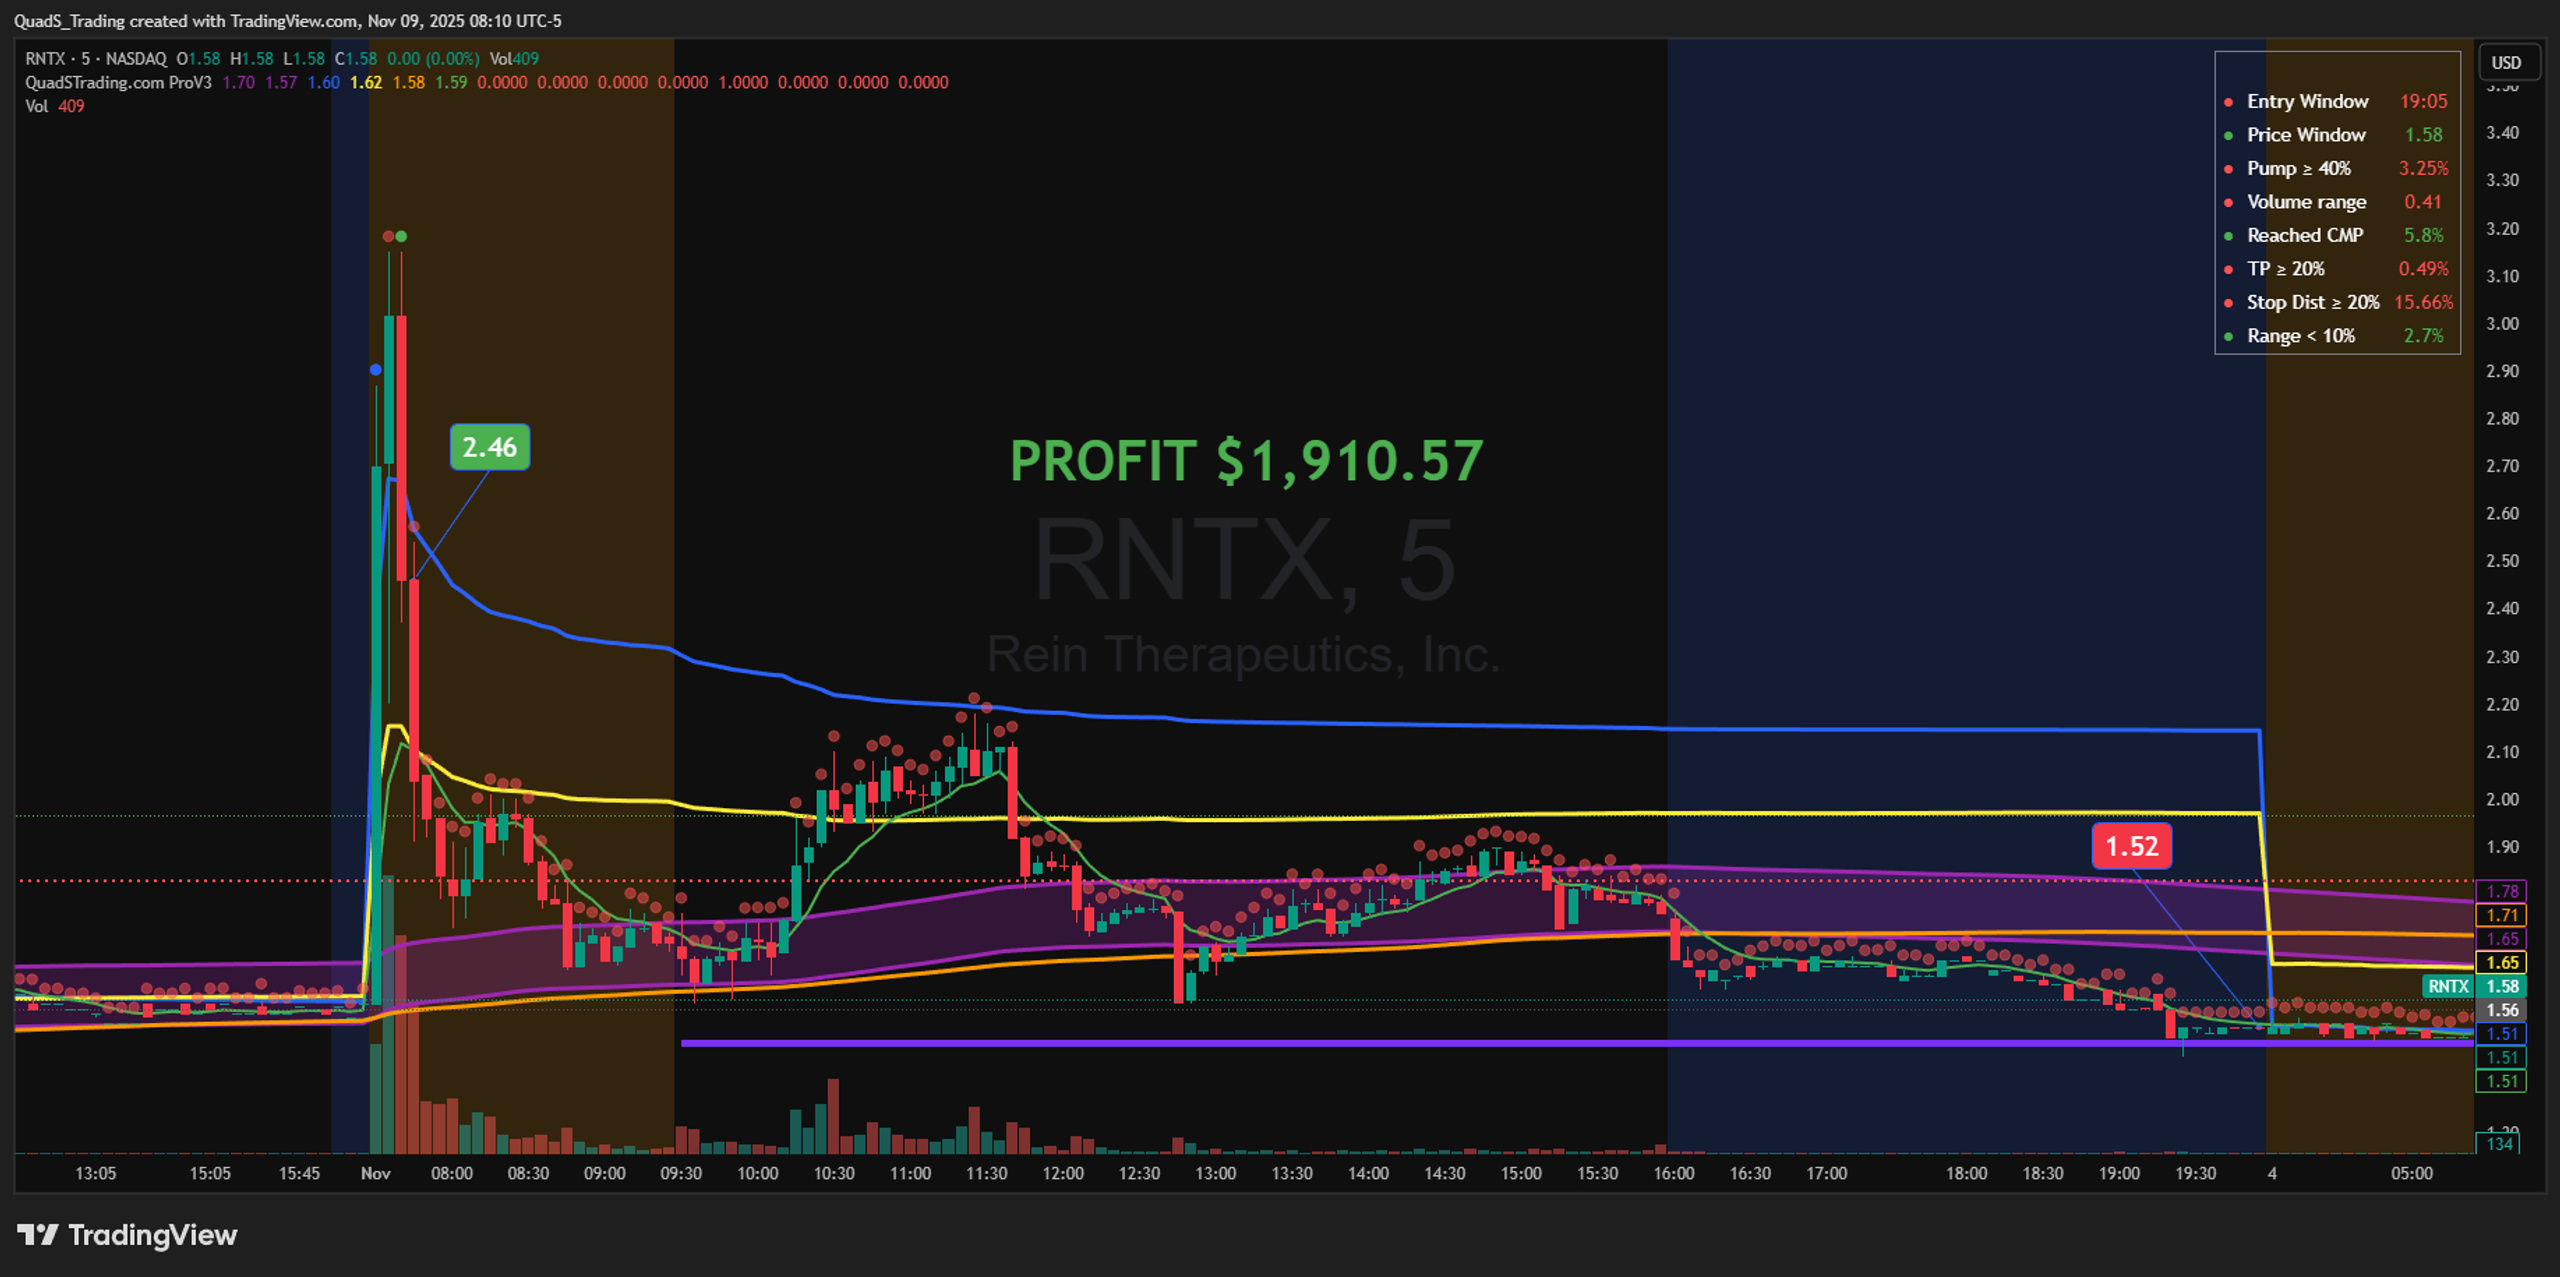Click the red bullet beside Entry Window
The image size is (2560, 1277).
pos(2228,102)
